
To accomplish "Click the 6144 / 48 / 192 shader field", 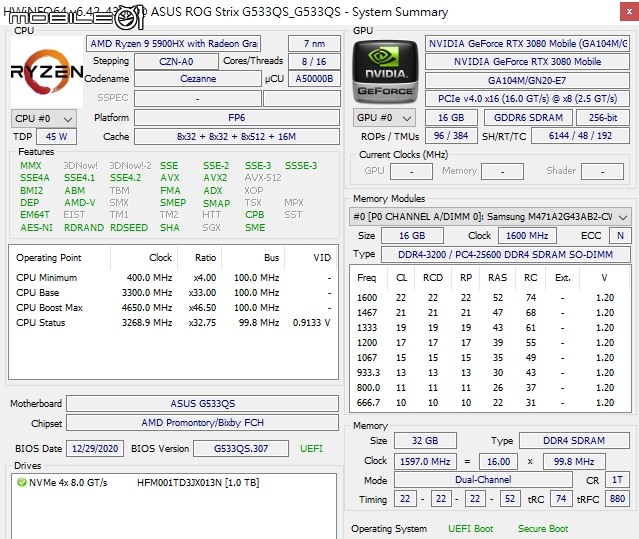I will tap(580, 136).
